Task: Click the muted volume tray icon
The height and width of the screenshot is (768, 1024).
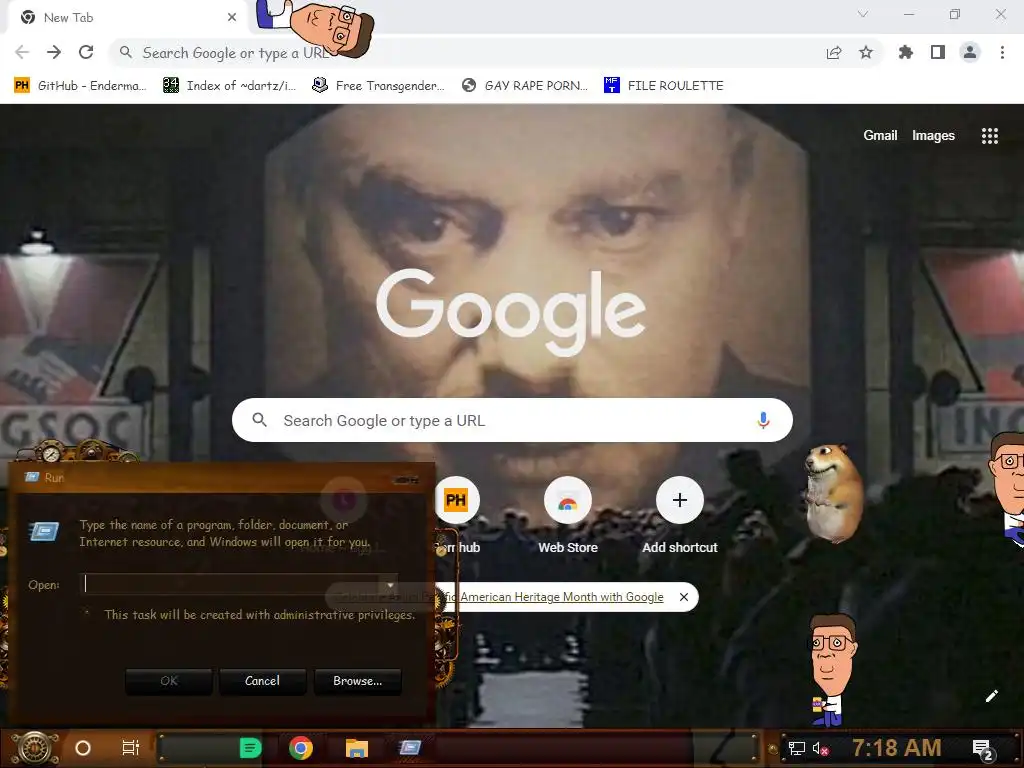Action: pos(820,748)
